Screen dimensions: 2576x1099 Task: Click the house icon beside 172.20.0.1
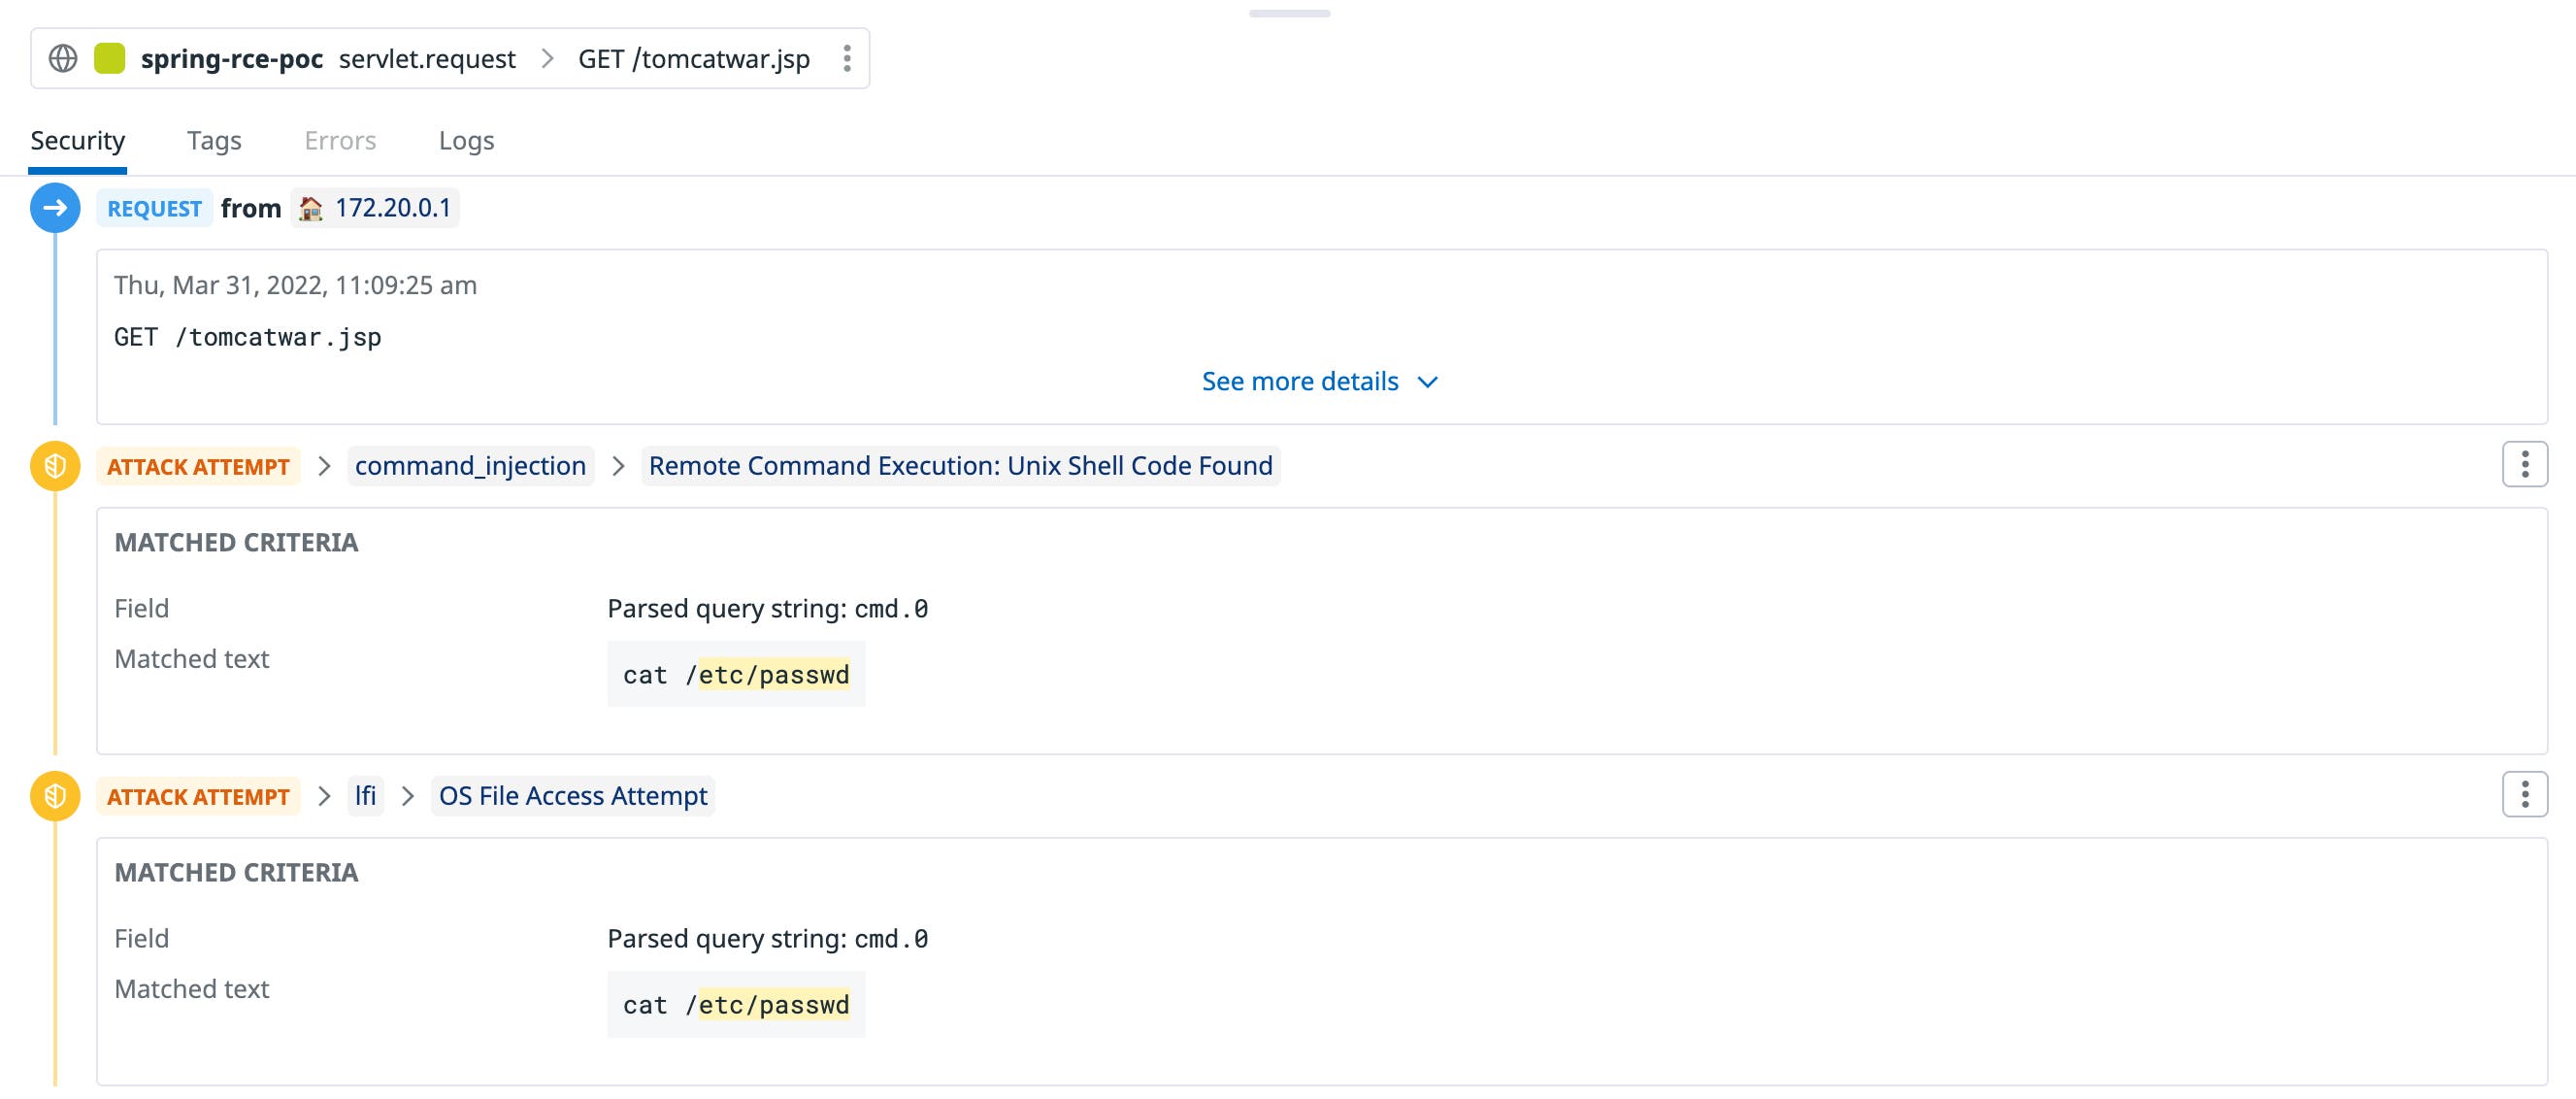click(310, 207)
